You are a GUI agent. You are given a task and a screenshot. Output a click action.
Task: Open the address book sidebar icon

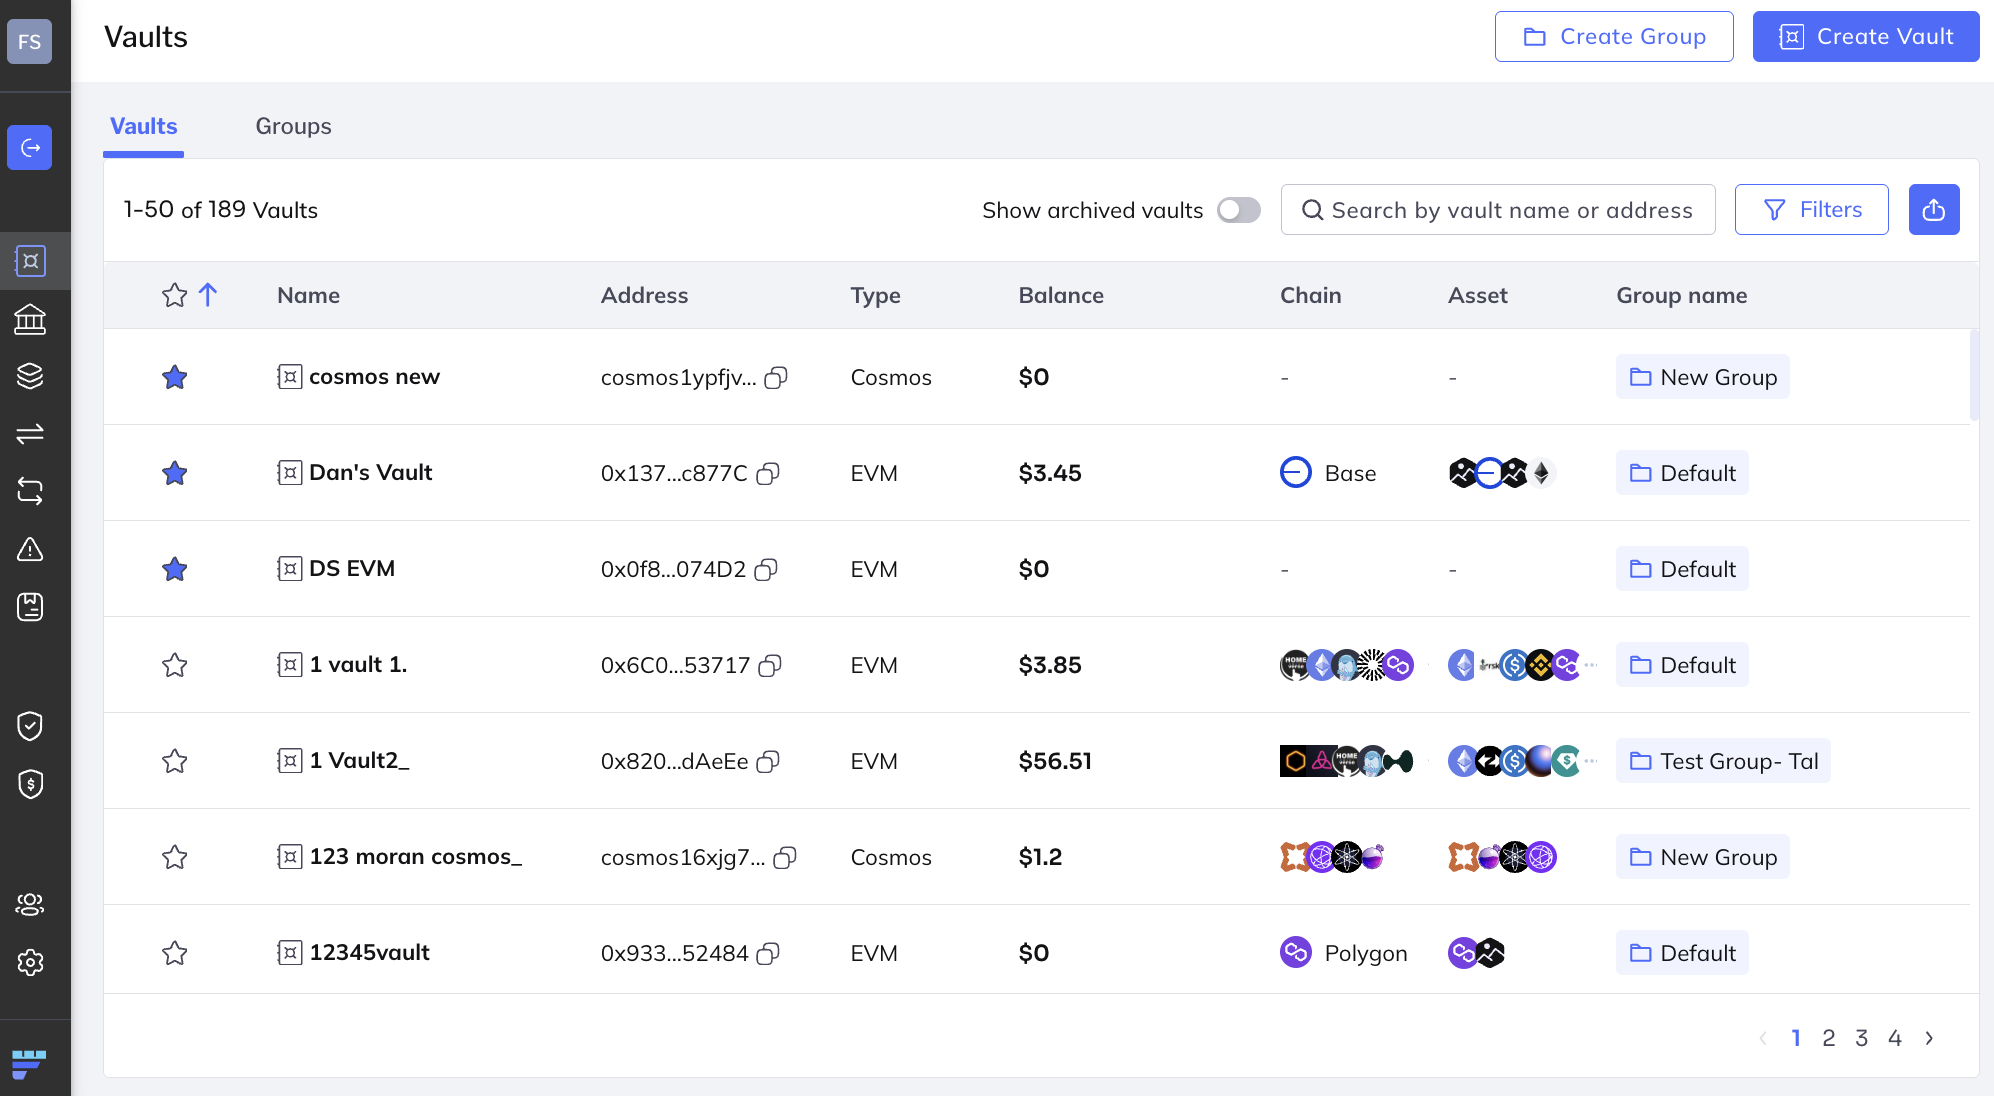(30, 607)
